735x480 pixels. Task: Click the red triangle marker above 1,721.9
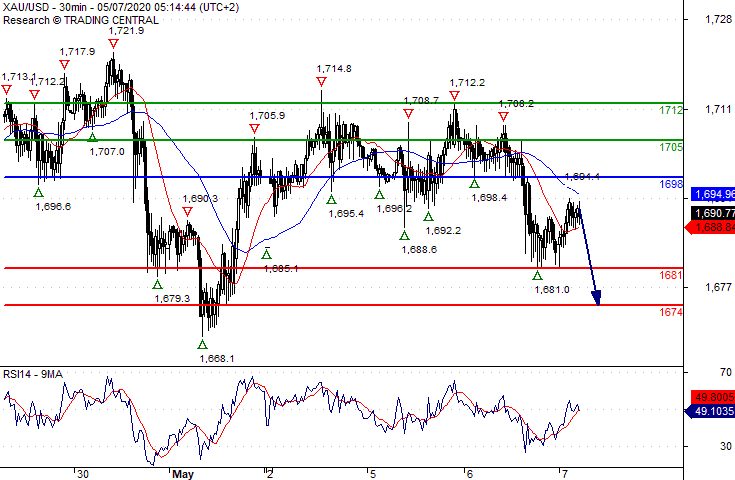pyautogui.click(x=113, y=44)
